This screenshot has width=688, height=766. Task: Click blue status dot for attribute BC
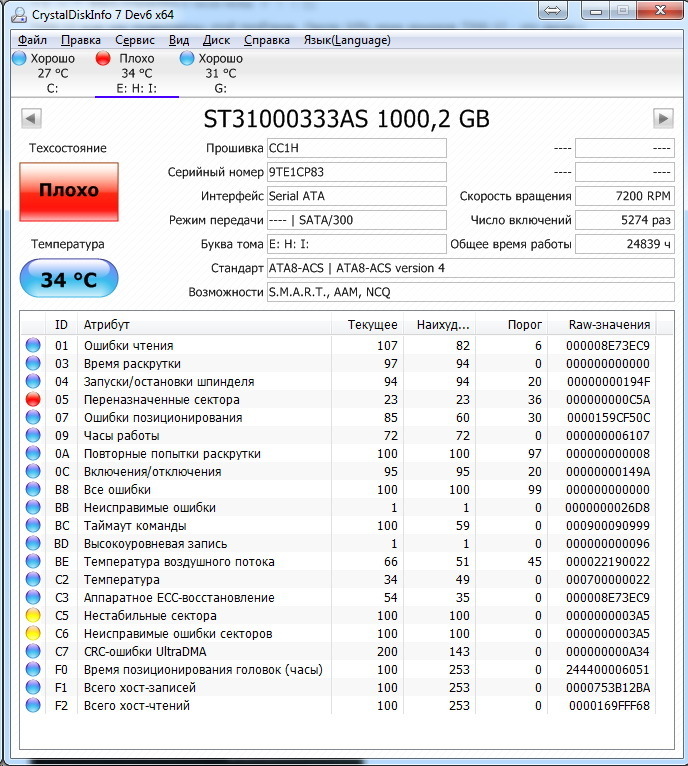[x=33, y=525]
